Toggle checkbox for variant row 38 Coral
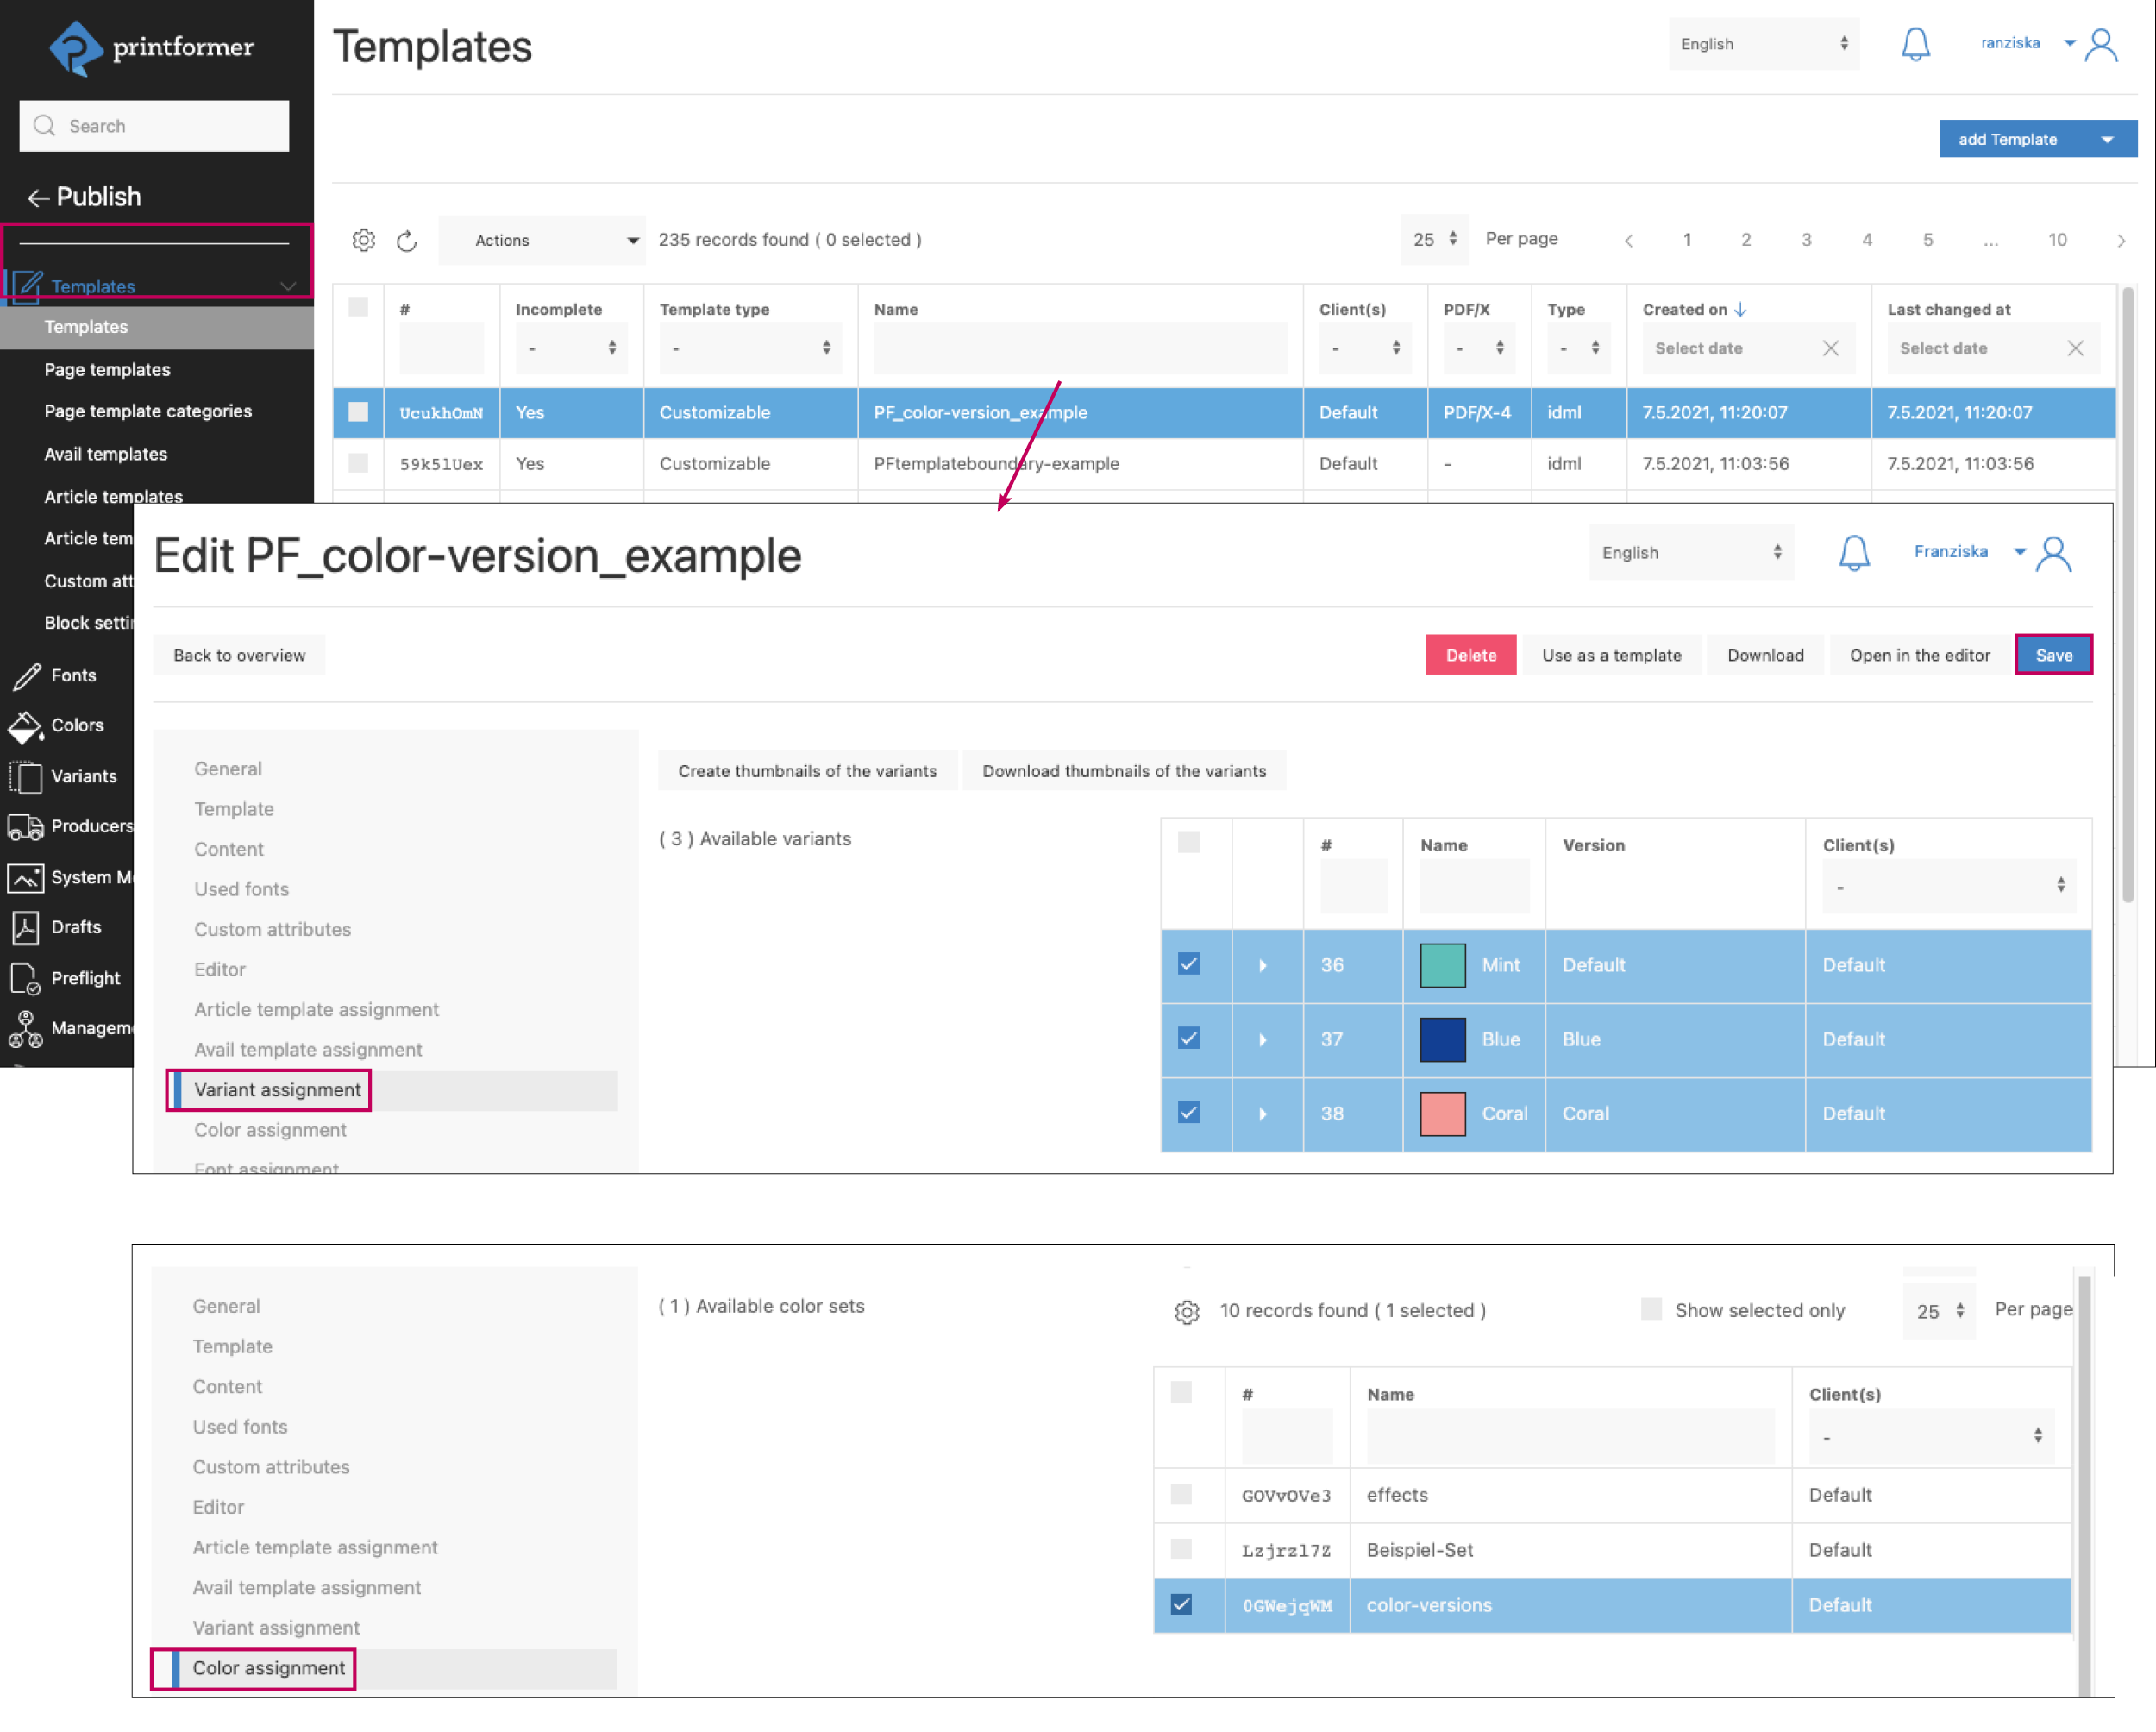2156x1732 pixels. [1188, 1112]
